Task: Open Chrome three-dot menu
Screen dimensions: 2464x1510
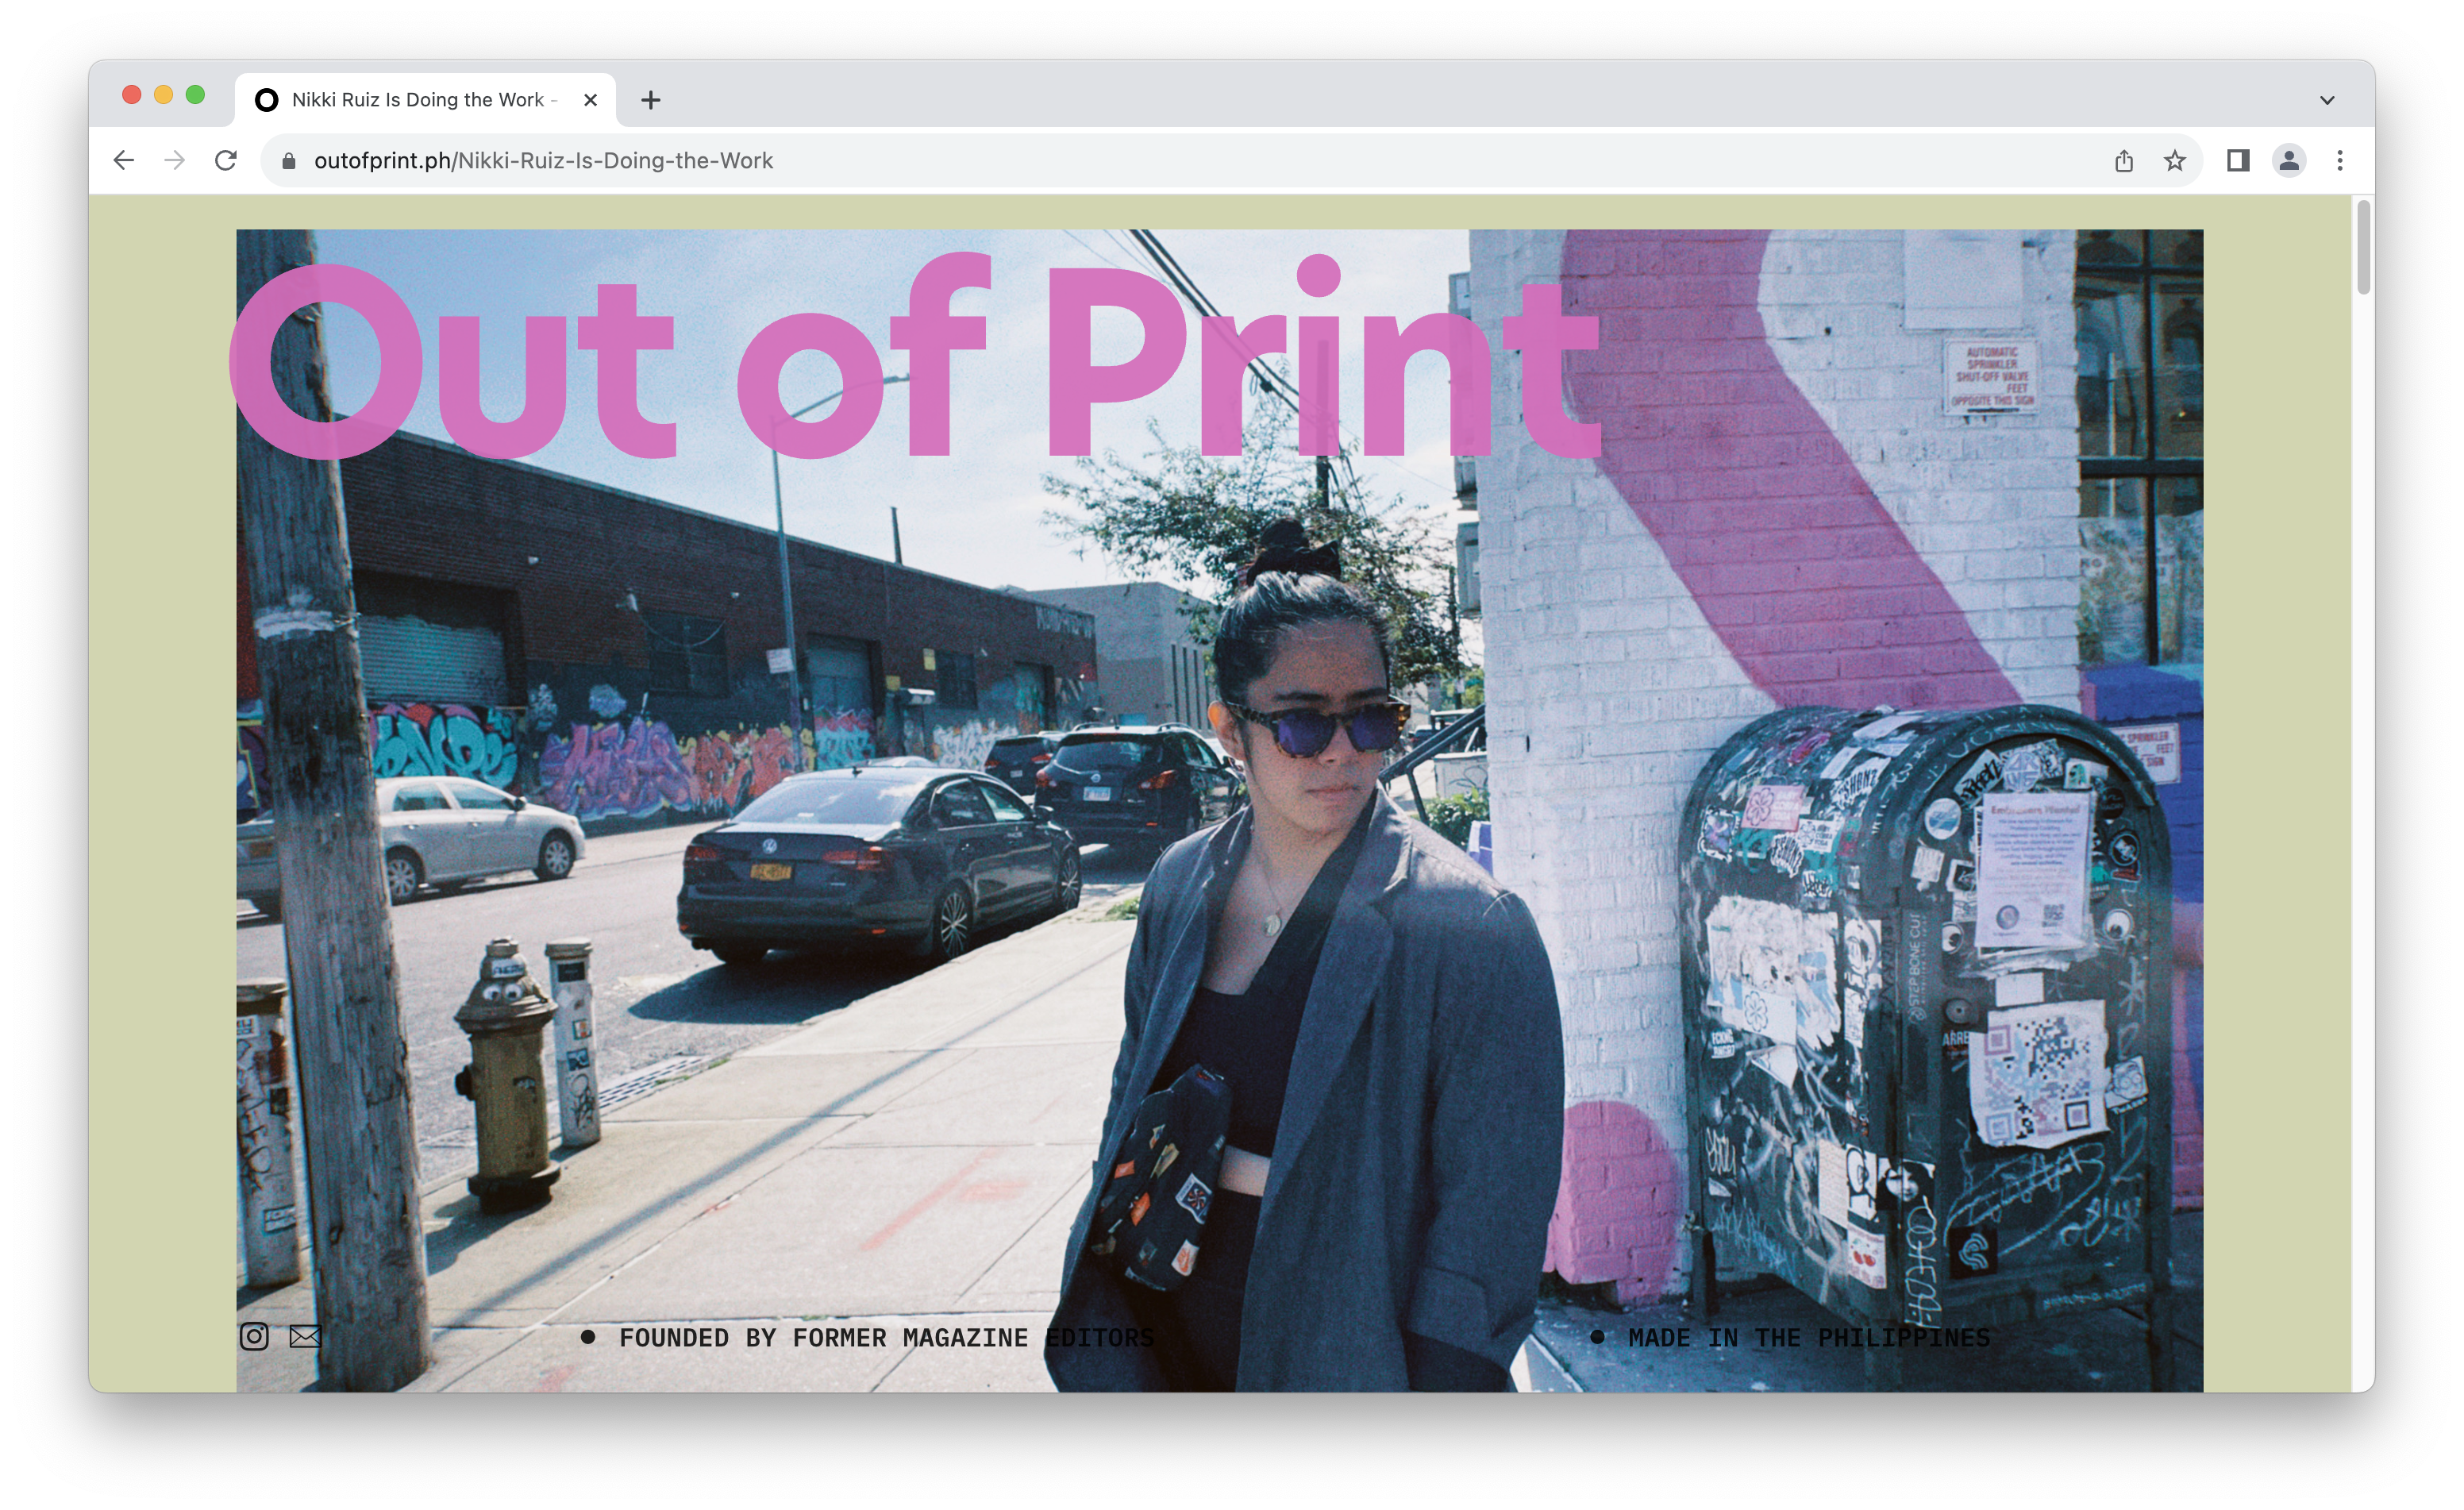Action: (2339, 160)
